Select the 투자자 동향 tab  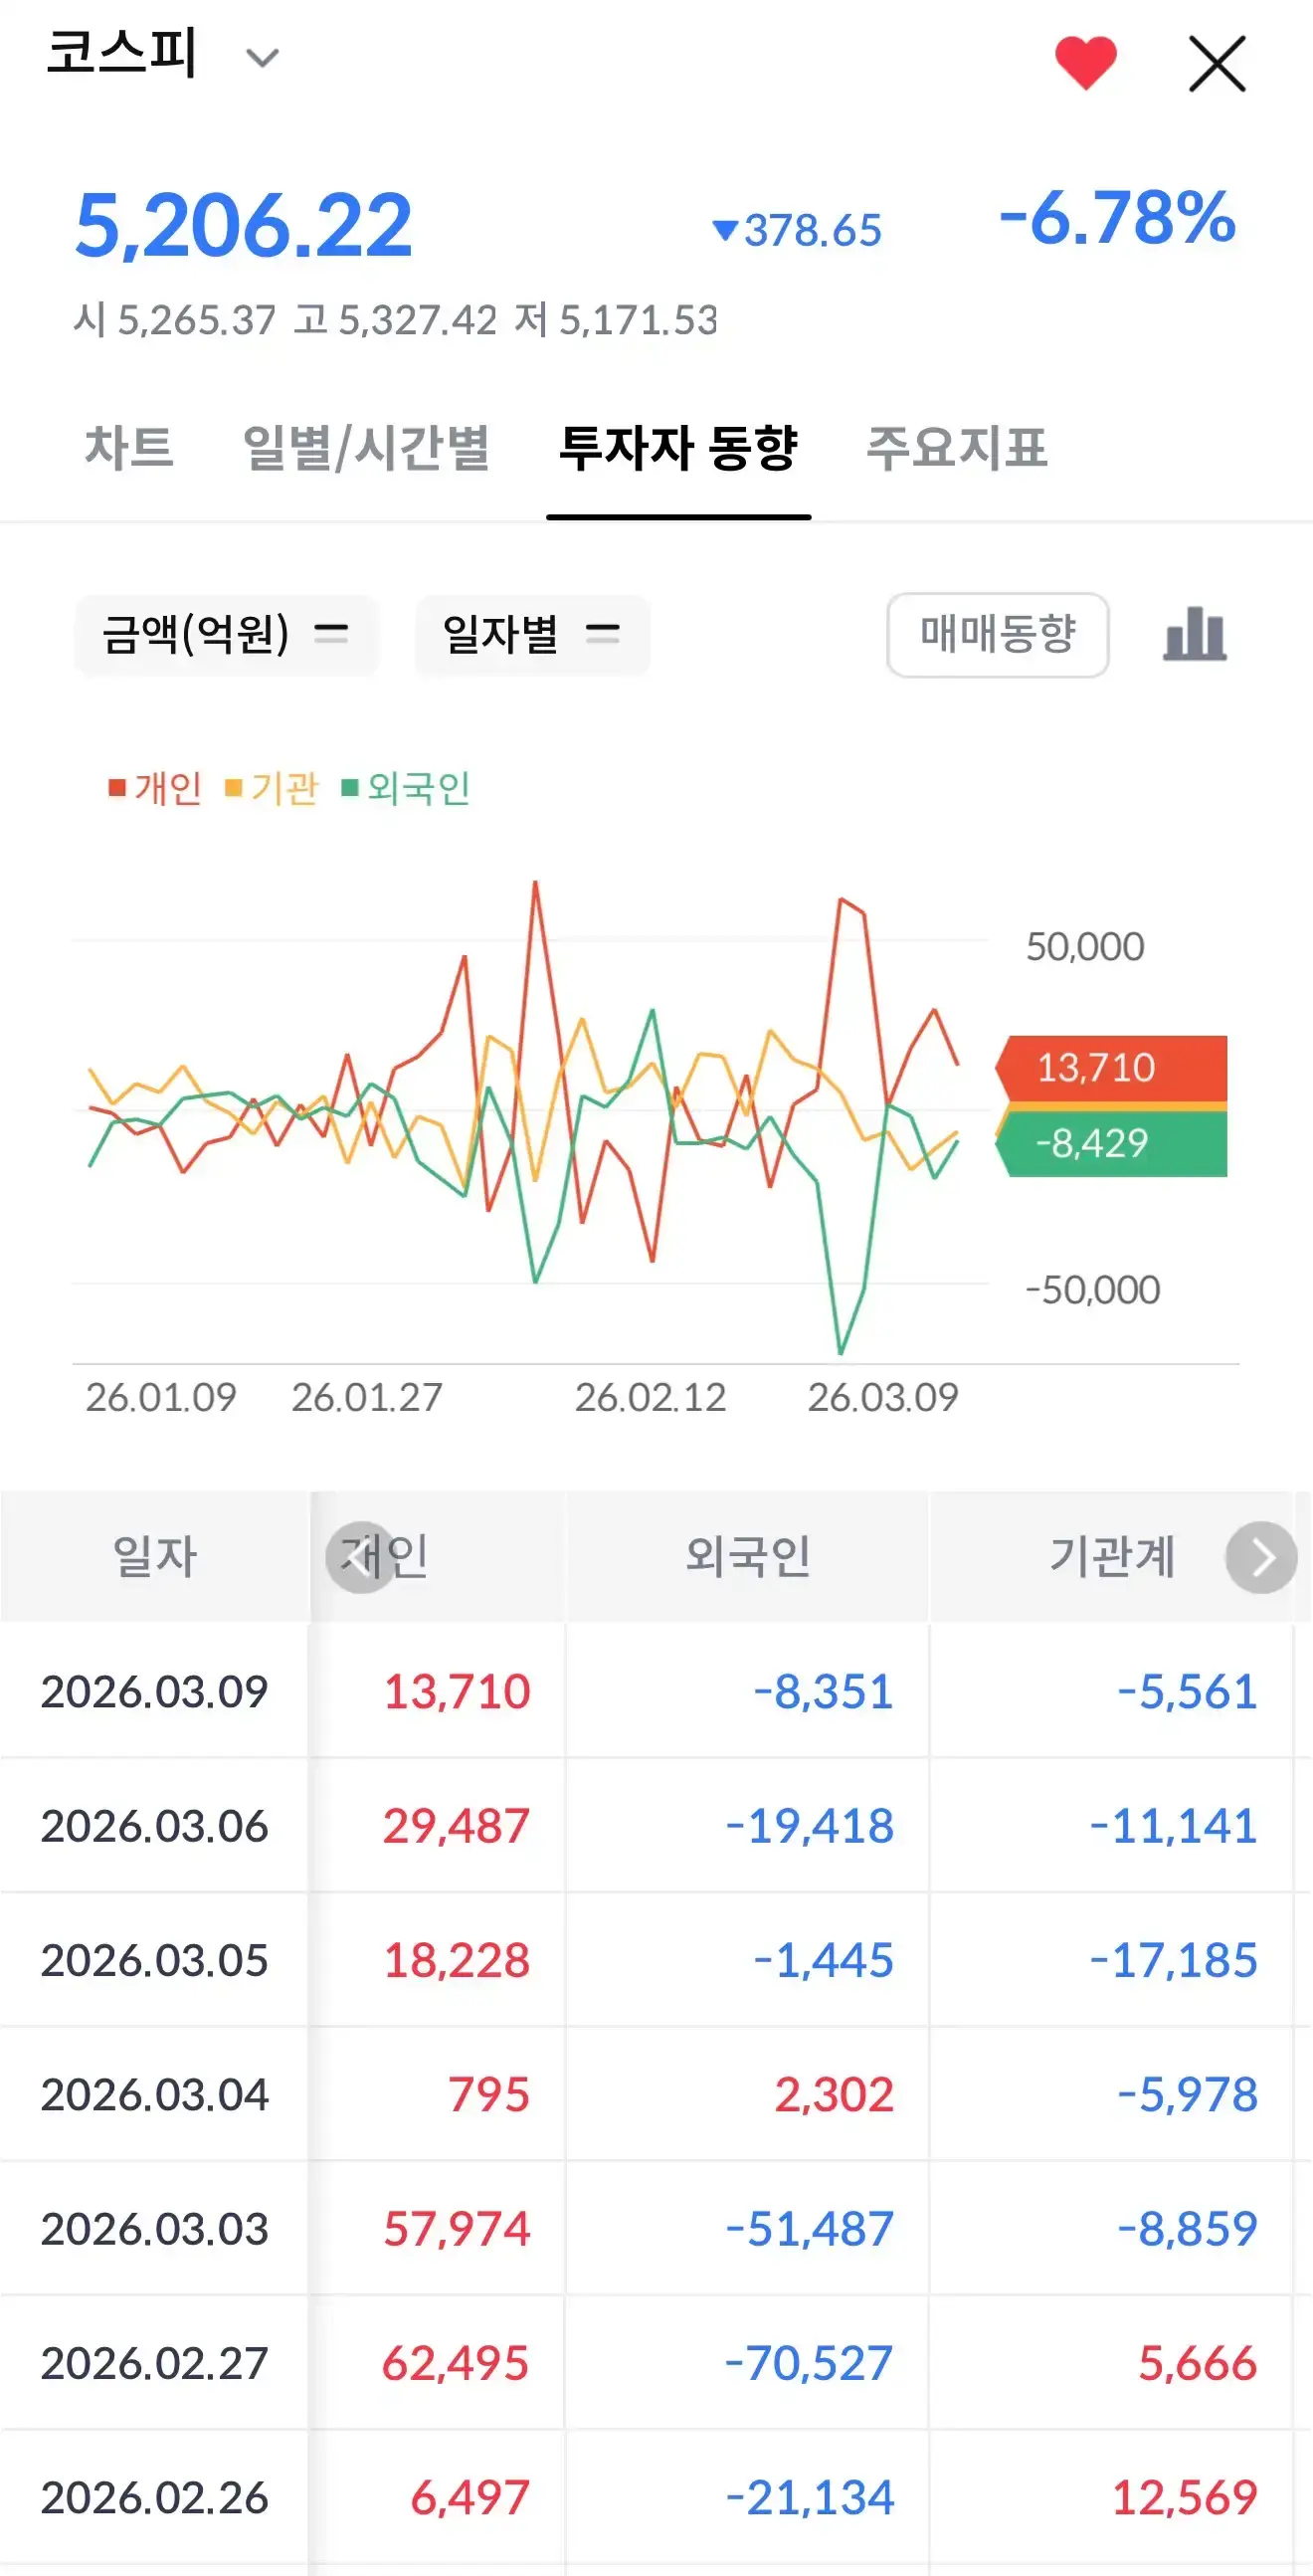[x=678, y=447]
